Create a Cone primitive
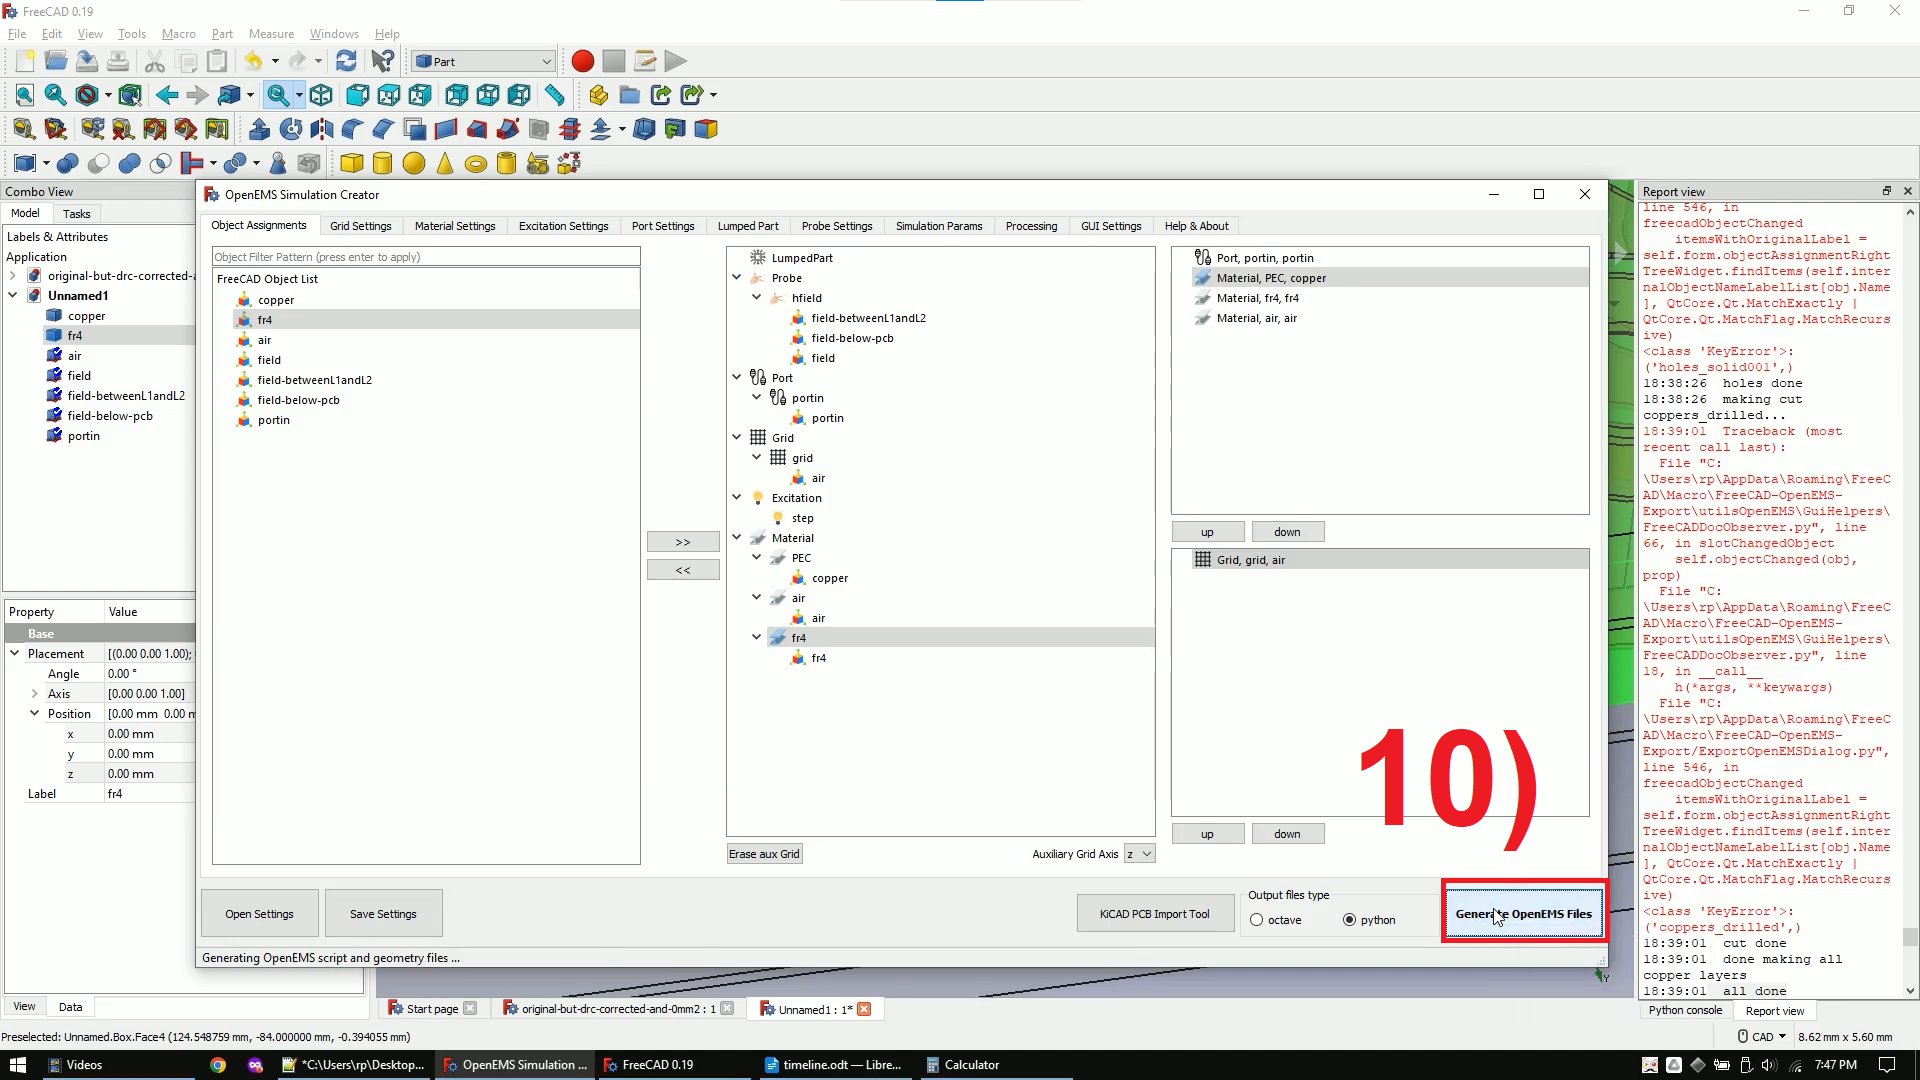The width and height of the screenshot is (1920, 1080). [444, 163]
